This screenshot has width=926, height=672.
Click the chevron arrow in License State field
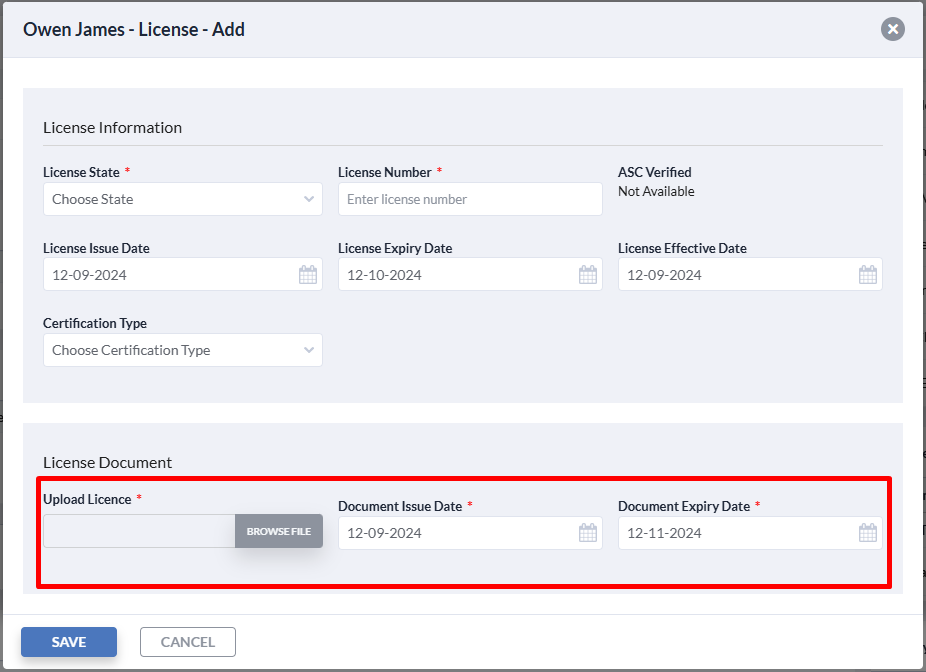tap(309, 199)
